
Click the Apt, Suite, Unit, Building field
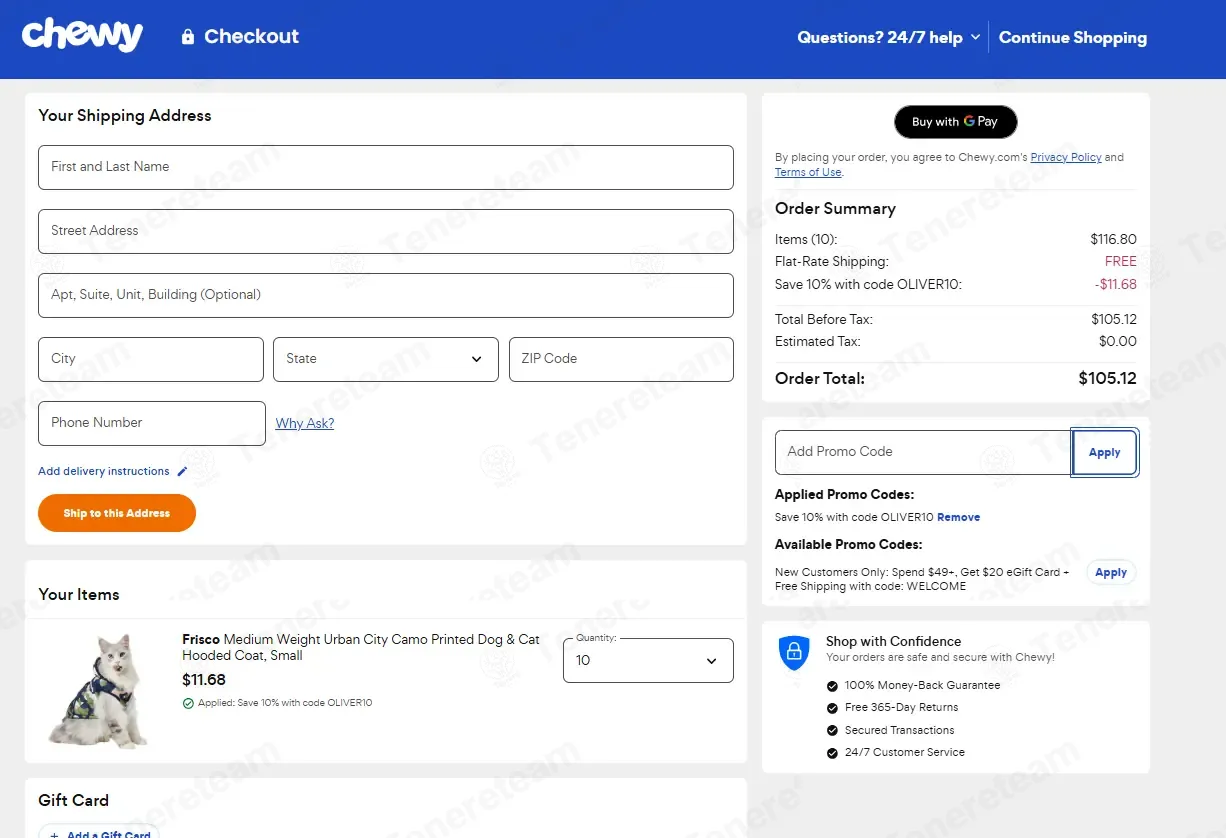click(x=386, y=295)
